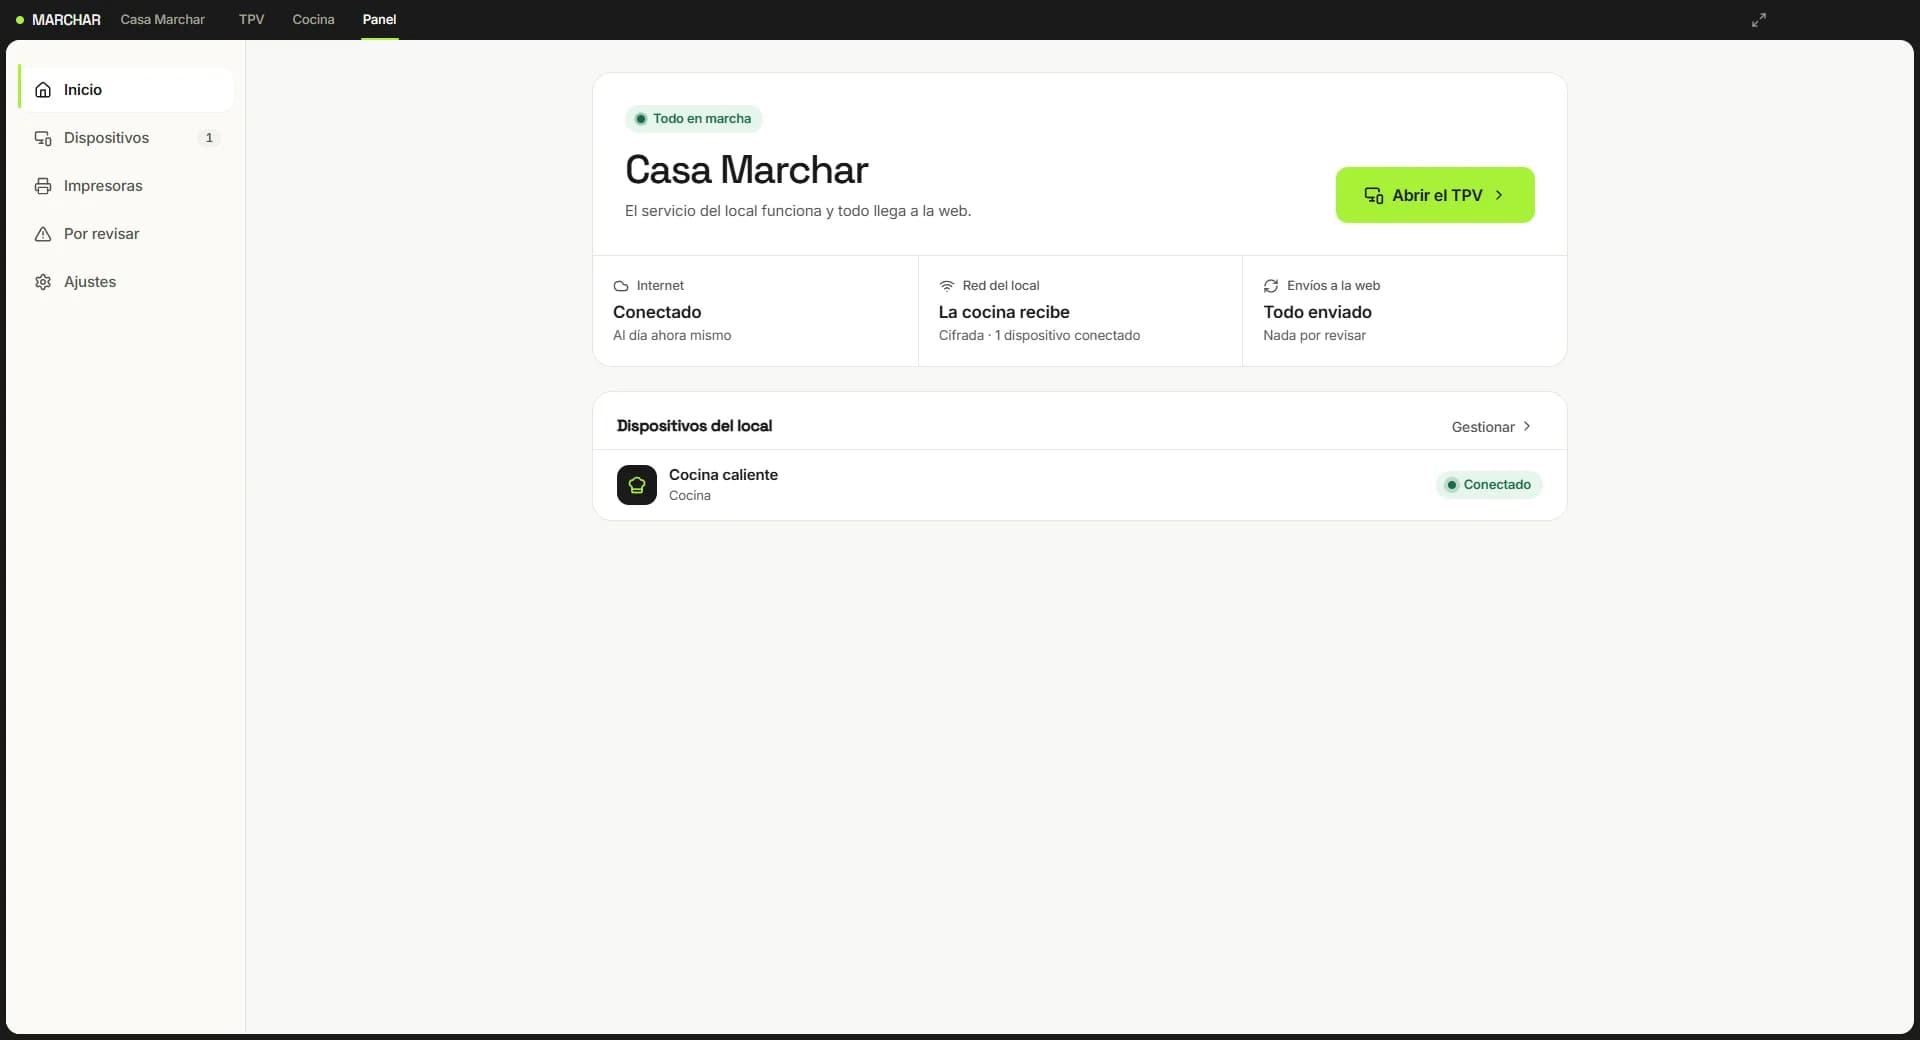Click the gear icon for Ajustes
Screen dimensions: 1920x1040
tap(43, 282)
